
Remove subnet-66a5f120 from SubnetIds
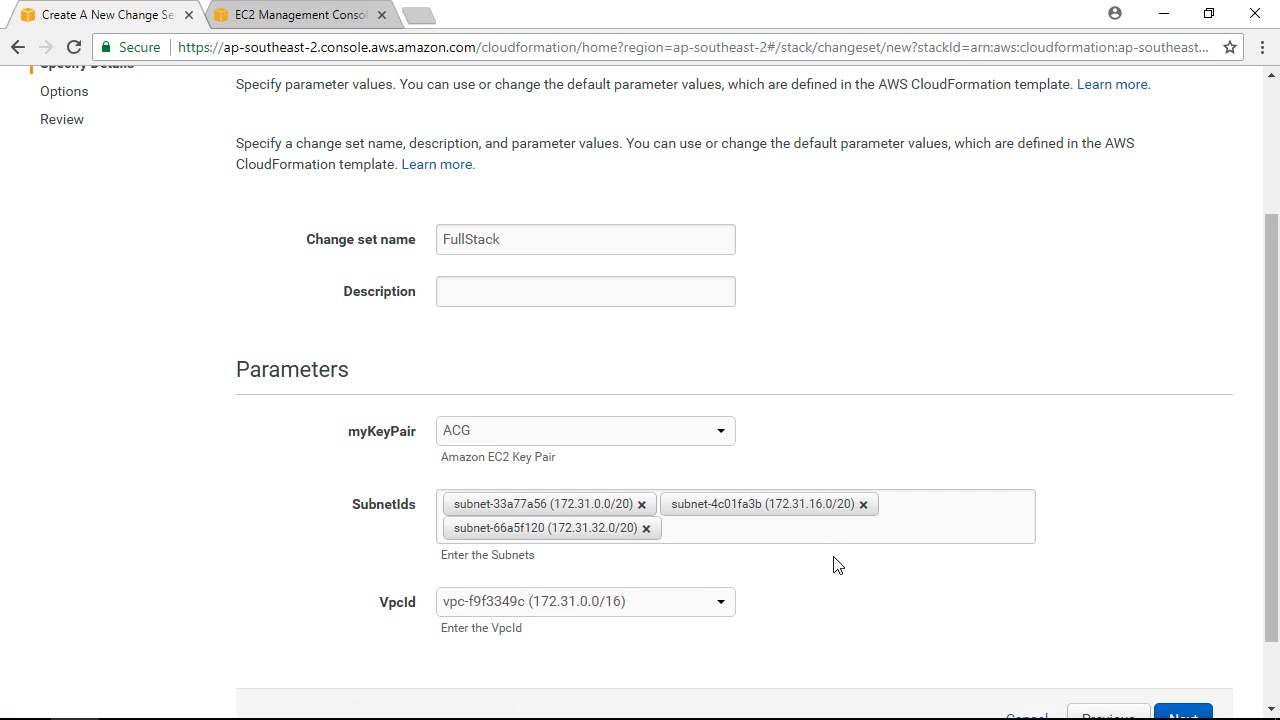coord(646,529)
